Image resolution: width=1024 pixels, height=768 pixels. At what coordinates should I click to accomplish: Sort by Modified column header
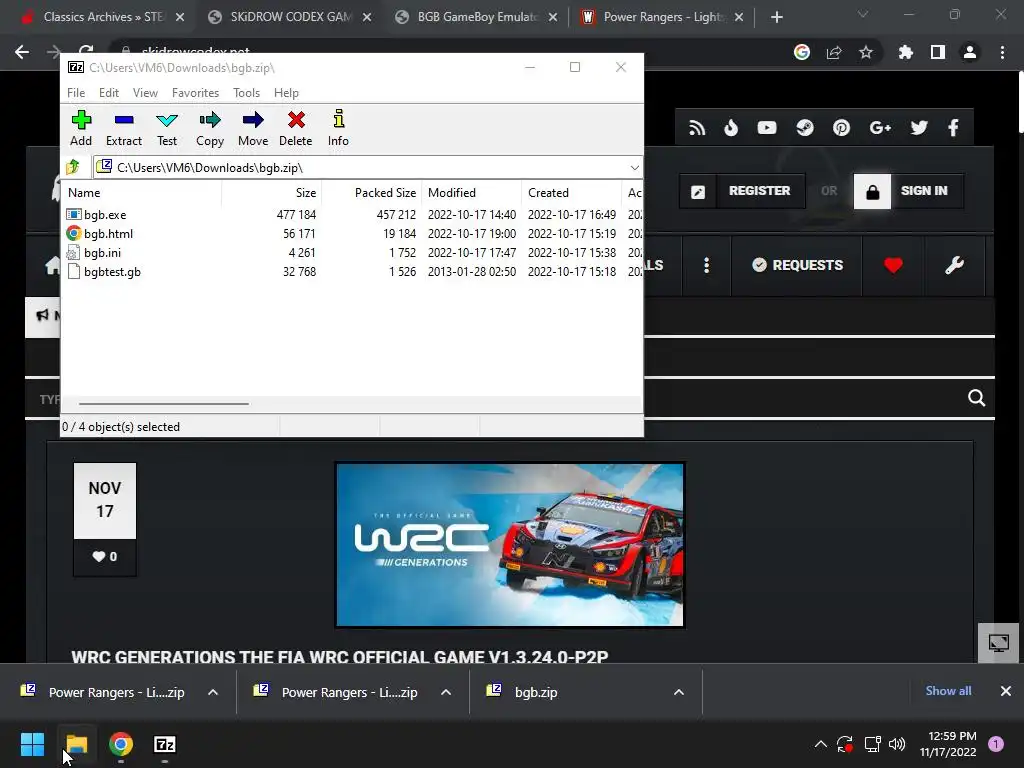pyautogui.click(x=472, y=193)
